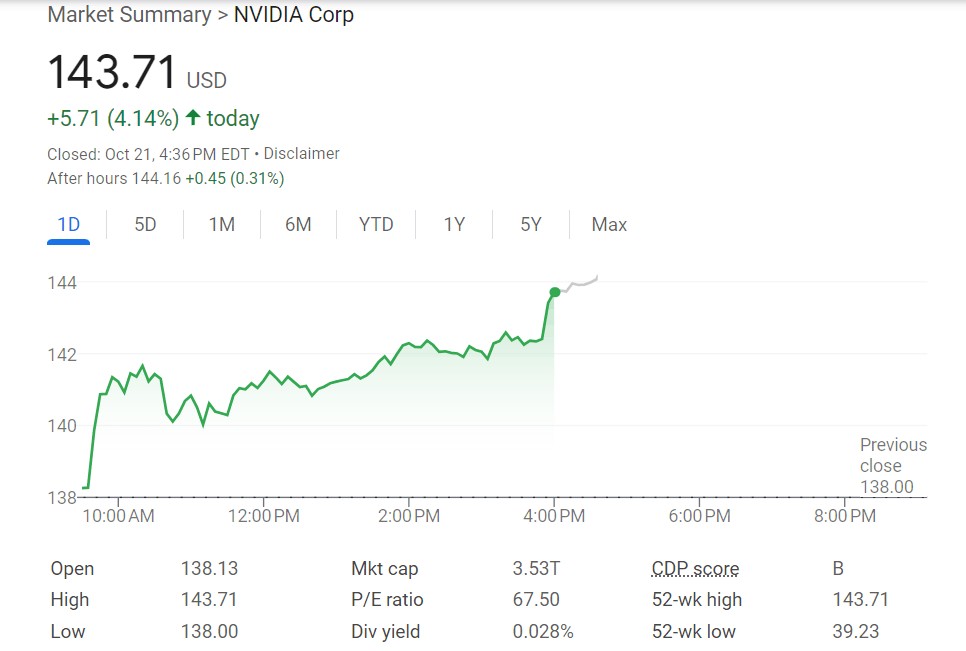966x651 pixels.
Task: Show the 6M price history tab
Action: 298,224
